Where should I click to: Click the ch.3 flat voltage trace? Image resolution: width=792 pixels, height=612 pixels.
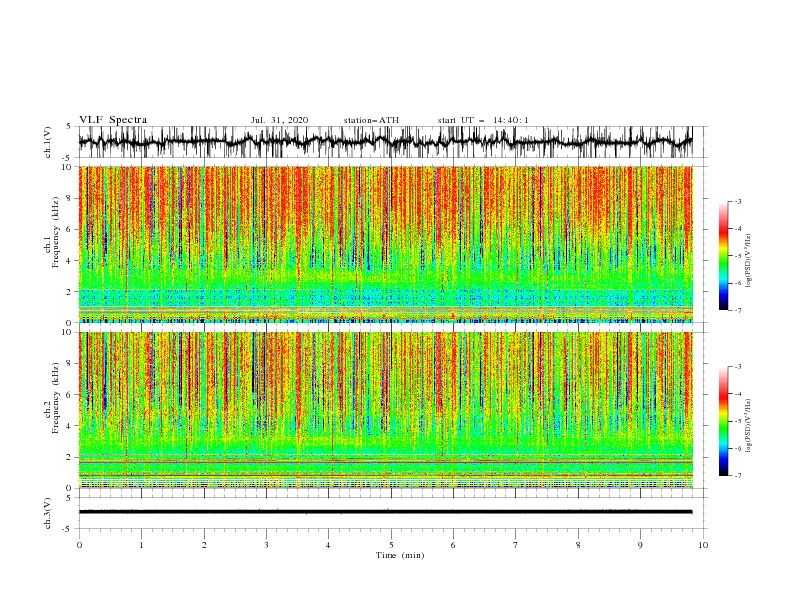pyautogui.click(x=385, y=512)
